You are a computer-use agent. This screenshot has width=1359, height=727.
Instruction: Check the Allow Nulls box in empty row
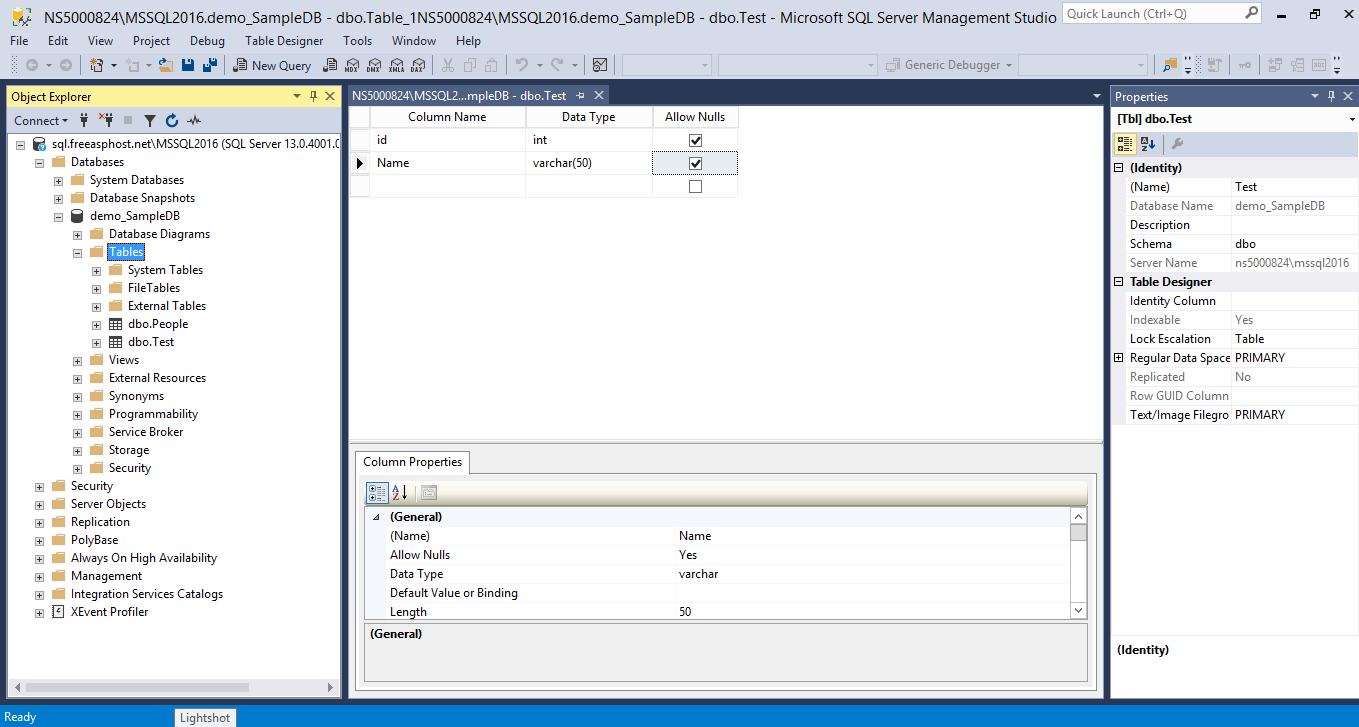tap(696, 186)
